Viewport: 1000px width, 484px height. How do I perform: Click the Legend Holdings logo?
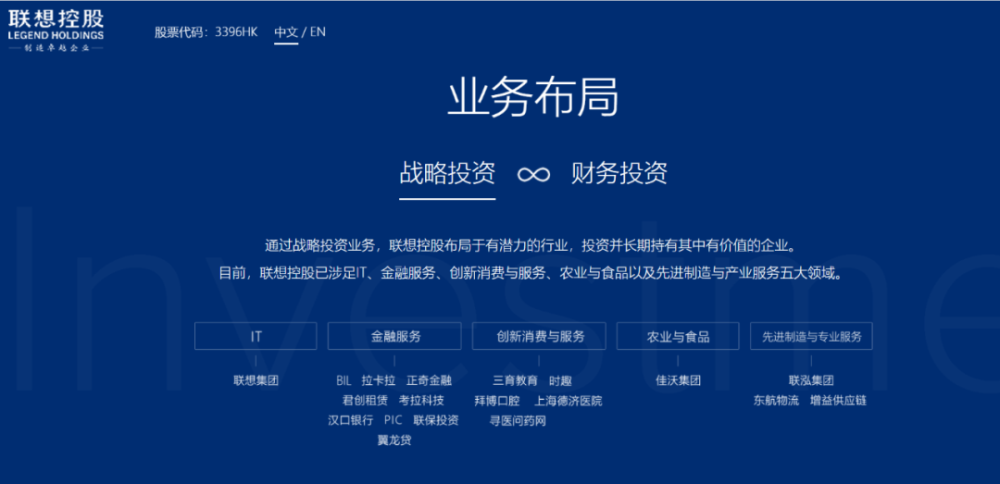tap(56, 31)
